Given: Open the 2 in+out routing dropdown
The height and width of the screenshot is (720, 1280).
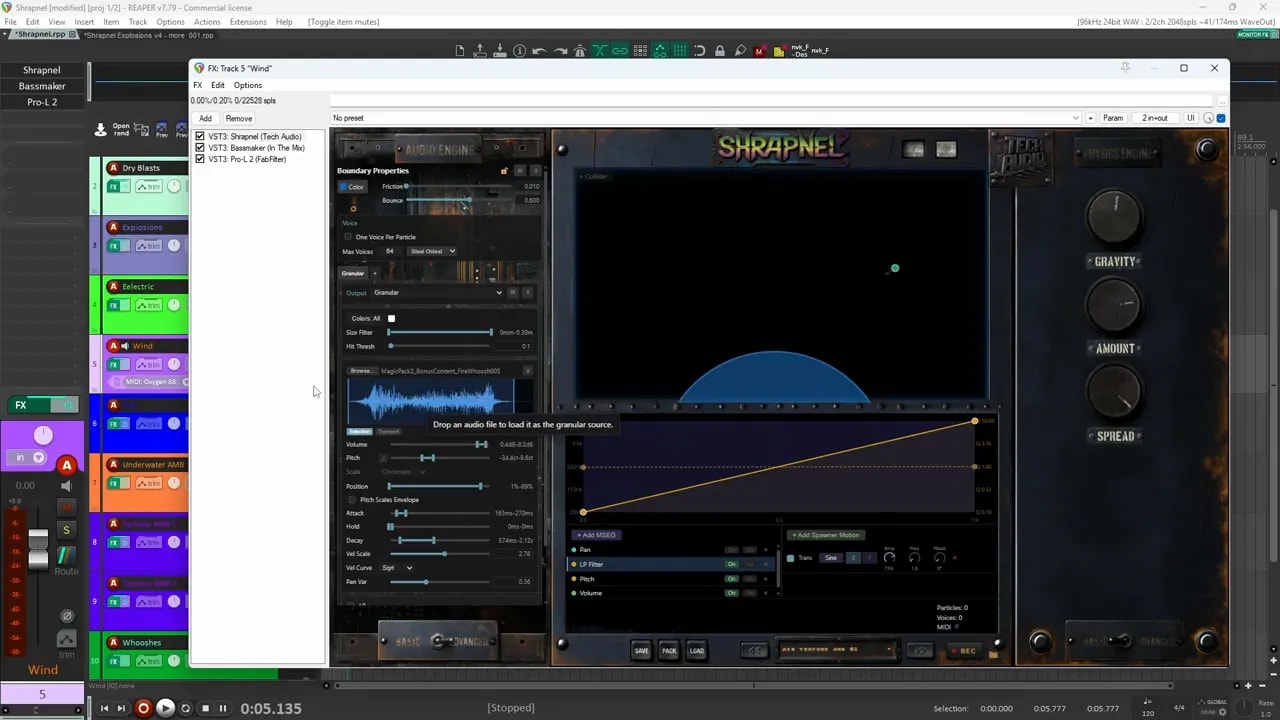Looking at the screenshot, I should tap(1155, 118).
